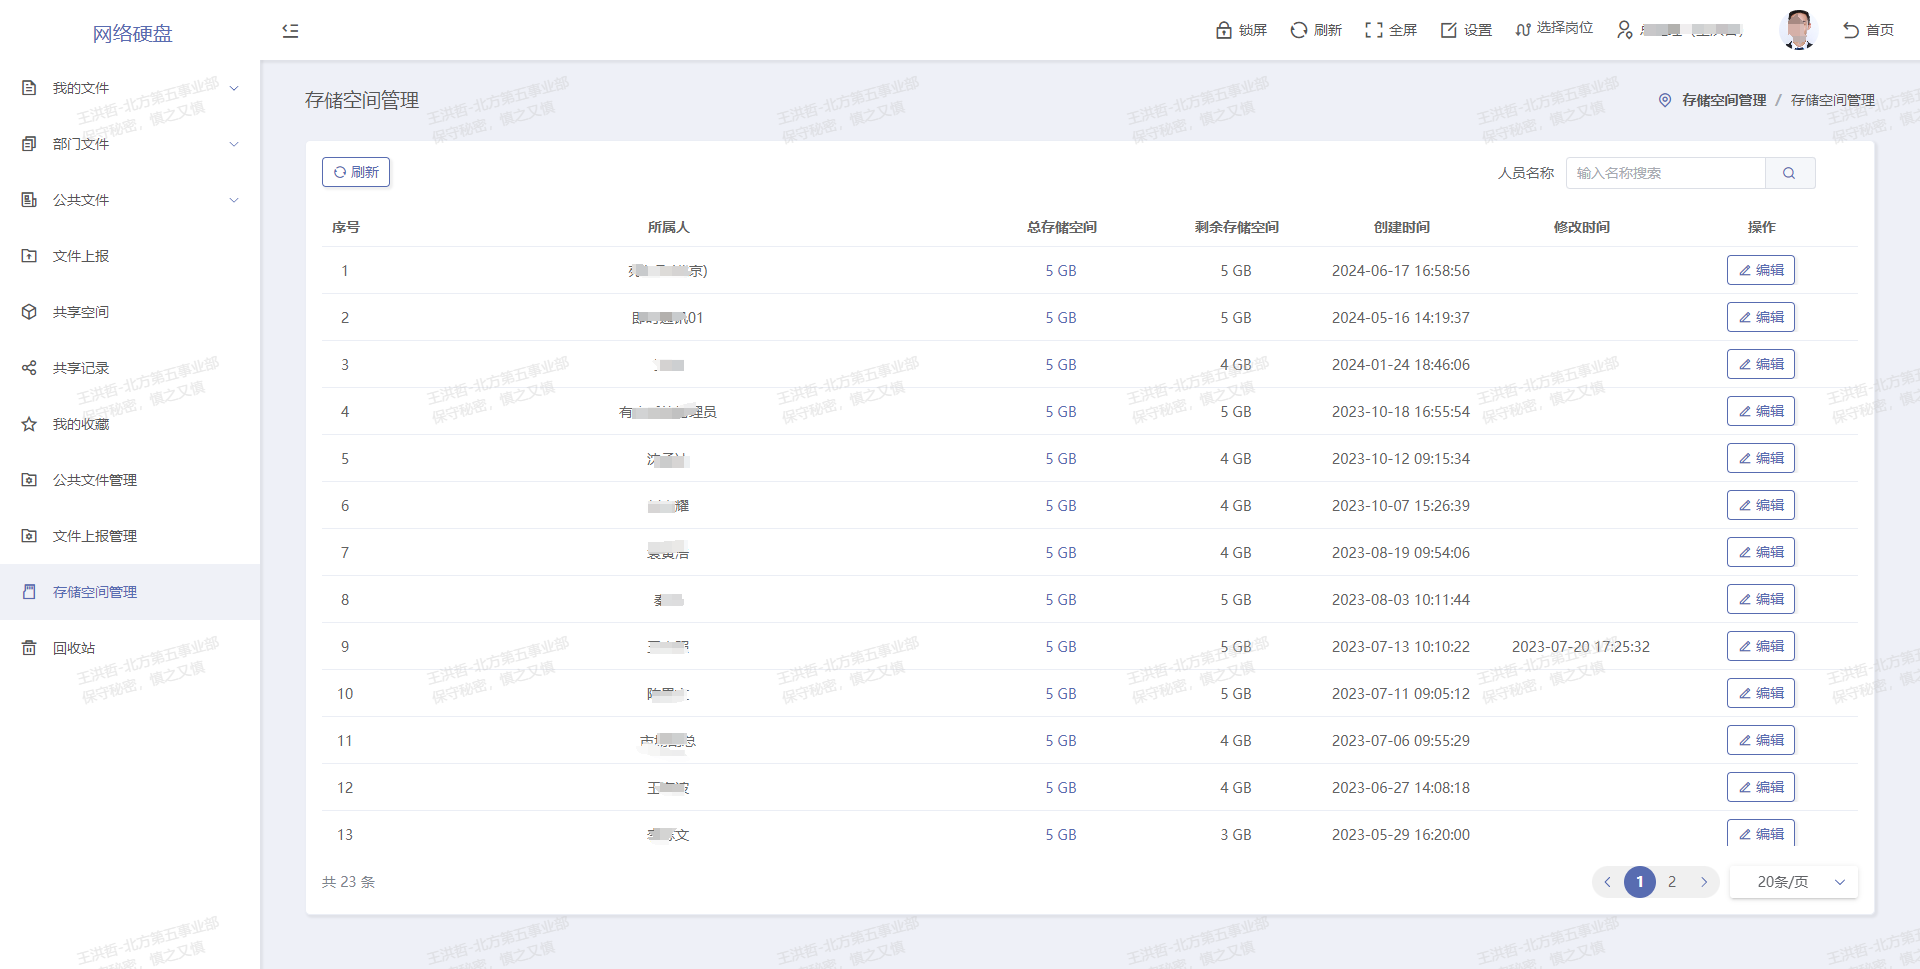Expand the 公共文件 menu chevron
Viewport: 1920px width, 969px height.
[x=234, y=200]
